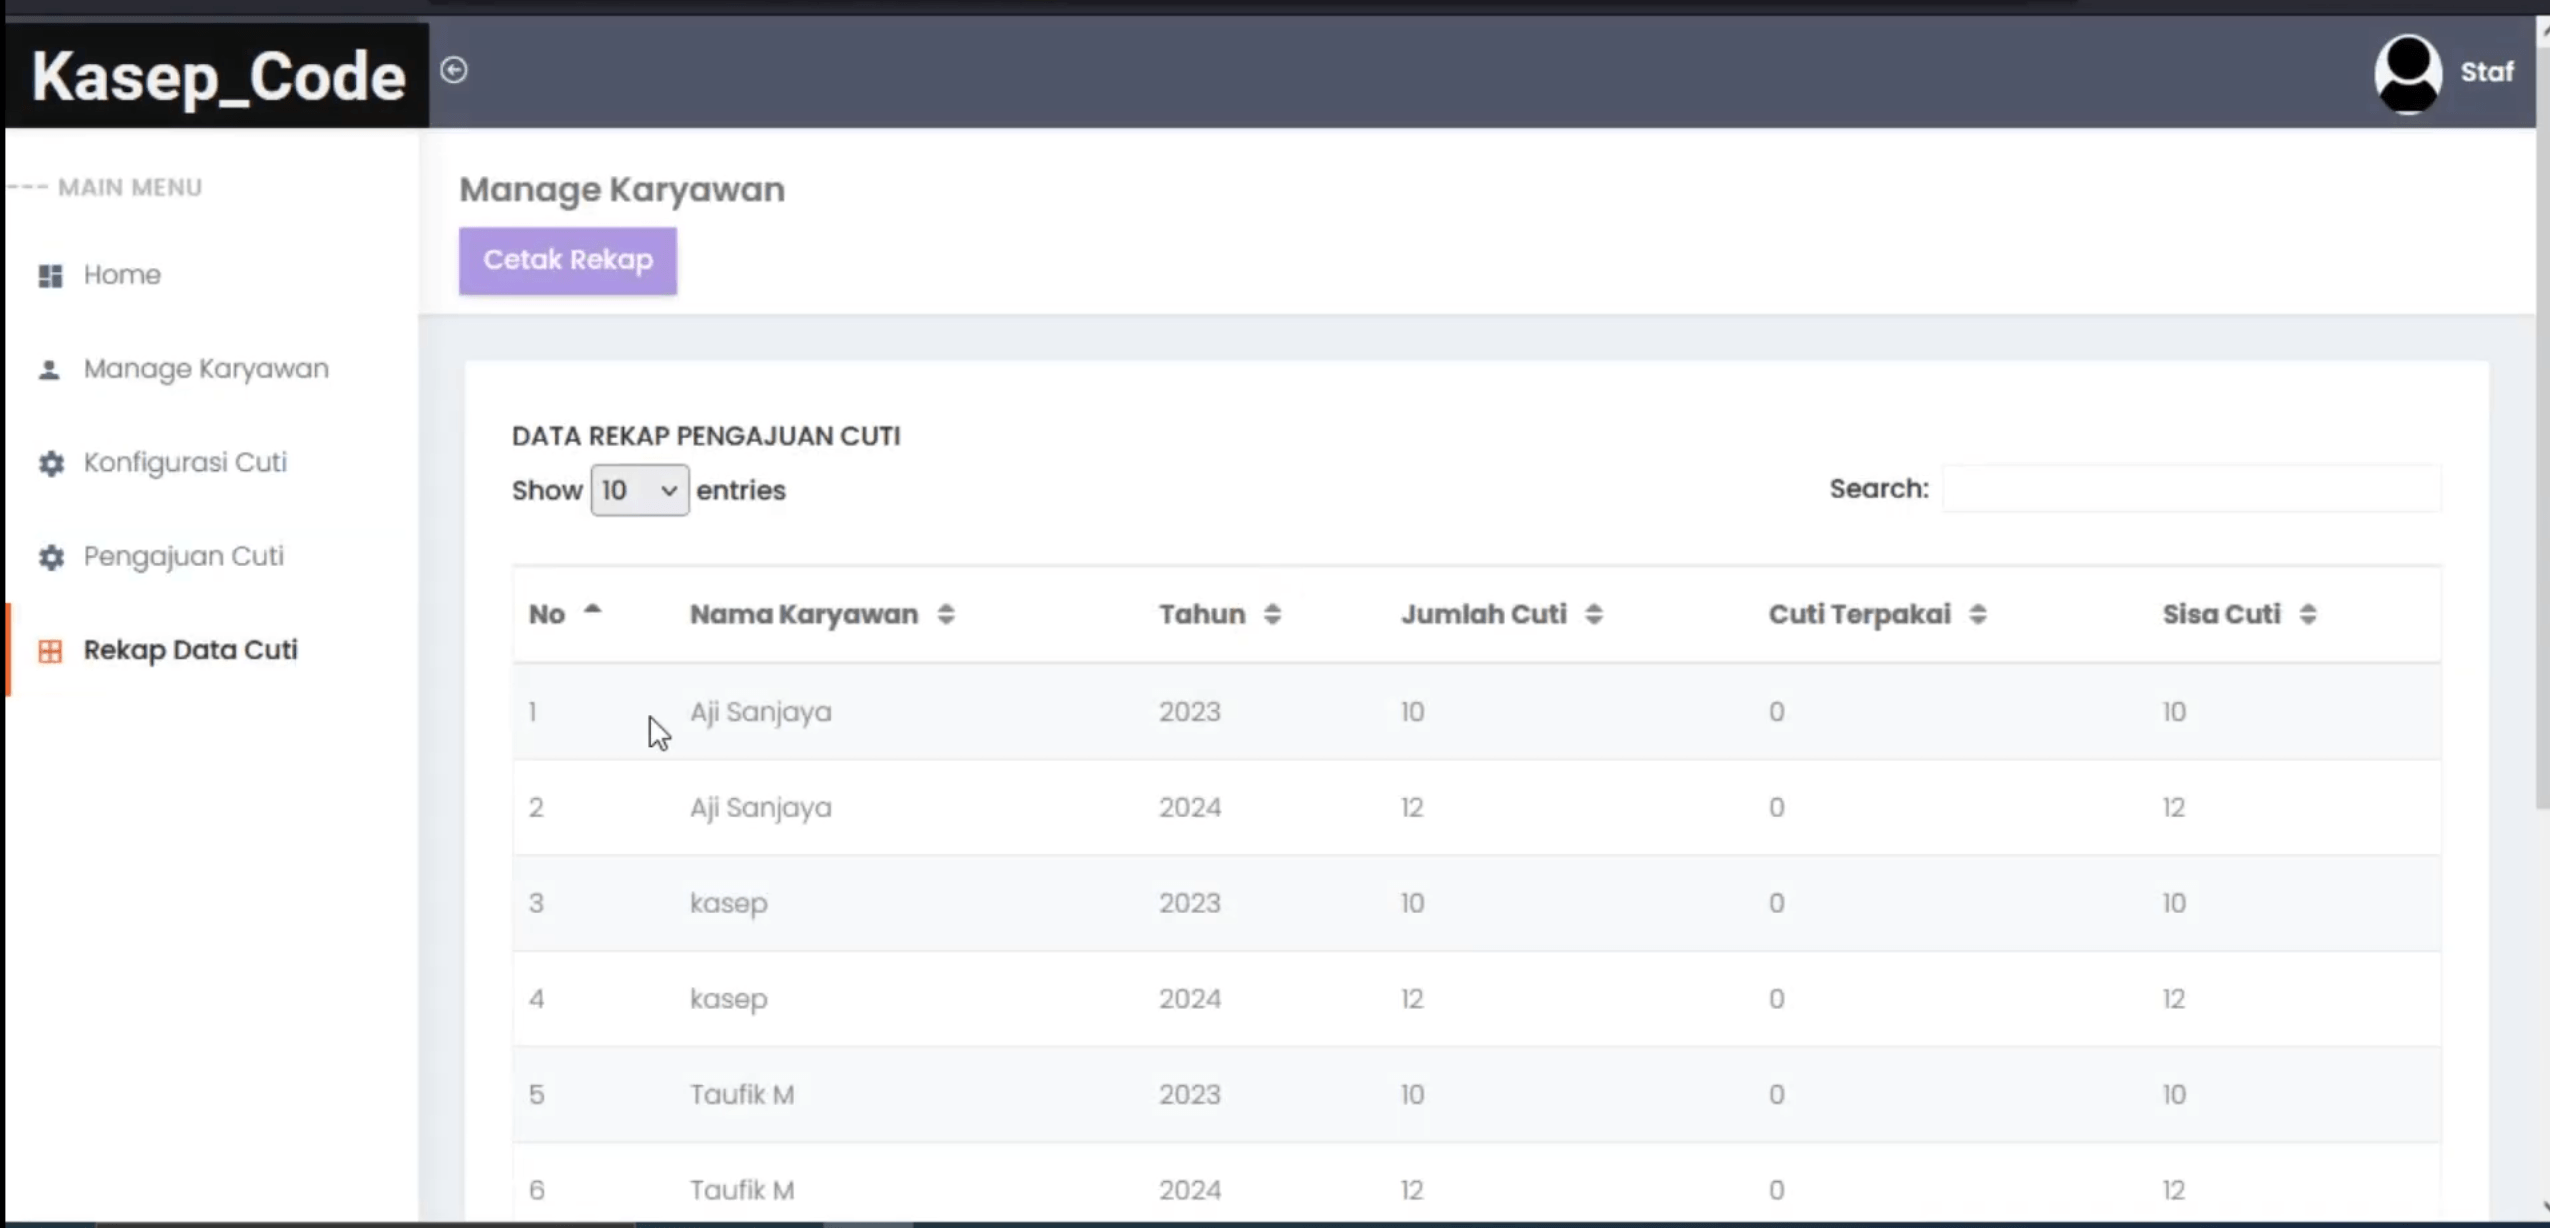Select Taufik M in row 6
The image size is (2550, 1228).
[x=742, y=1190]
